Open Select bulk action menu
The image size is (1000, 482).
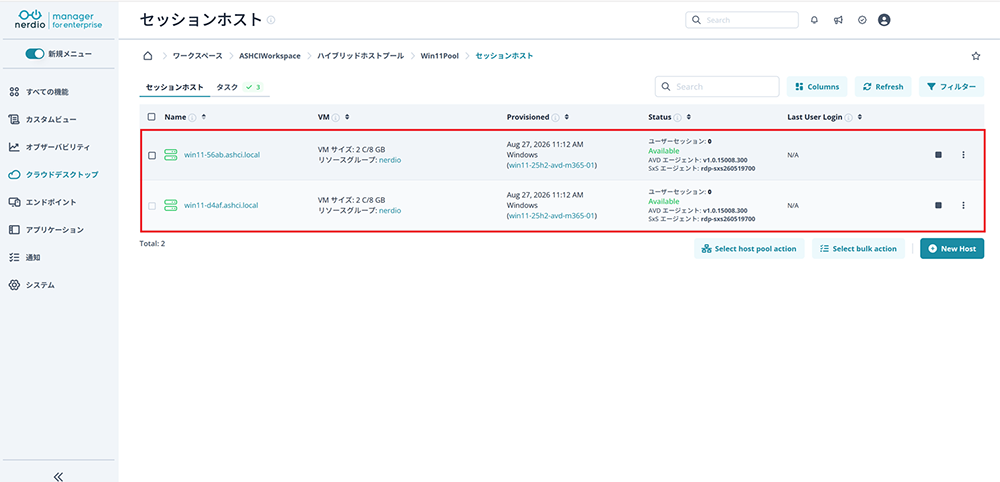[858, 249]
